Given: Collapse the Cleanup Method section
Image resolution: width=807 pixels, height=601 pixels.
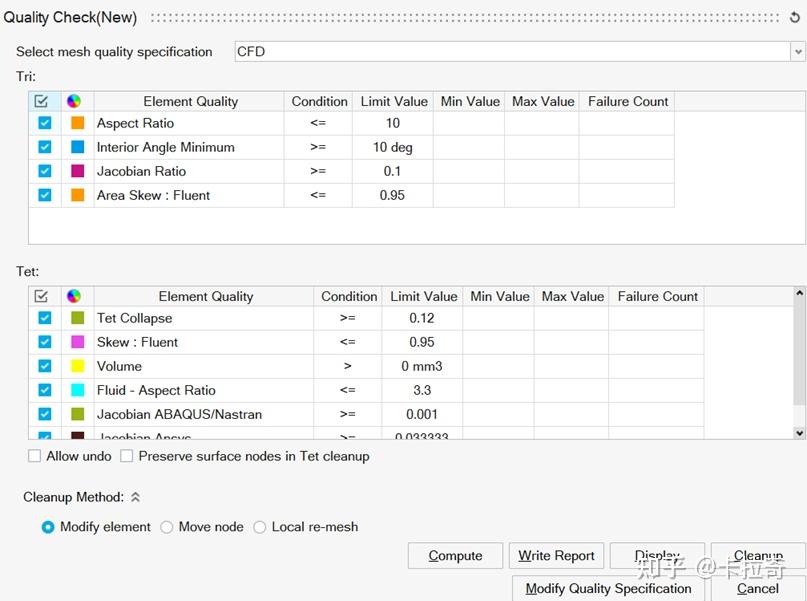Looking at the screenshot, I should coord(135,497).
